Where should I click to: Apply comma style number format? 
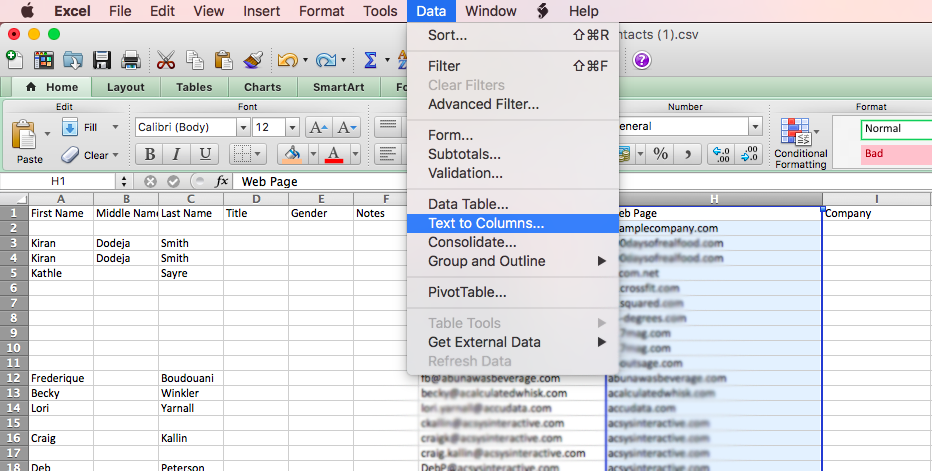pos(688,154)
